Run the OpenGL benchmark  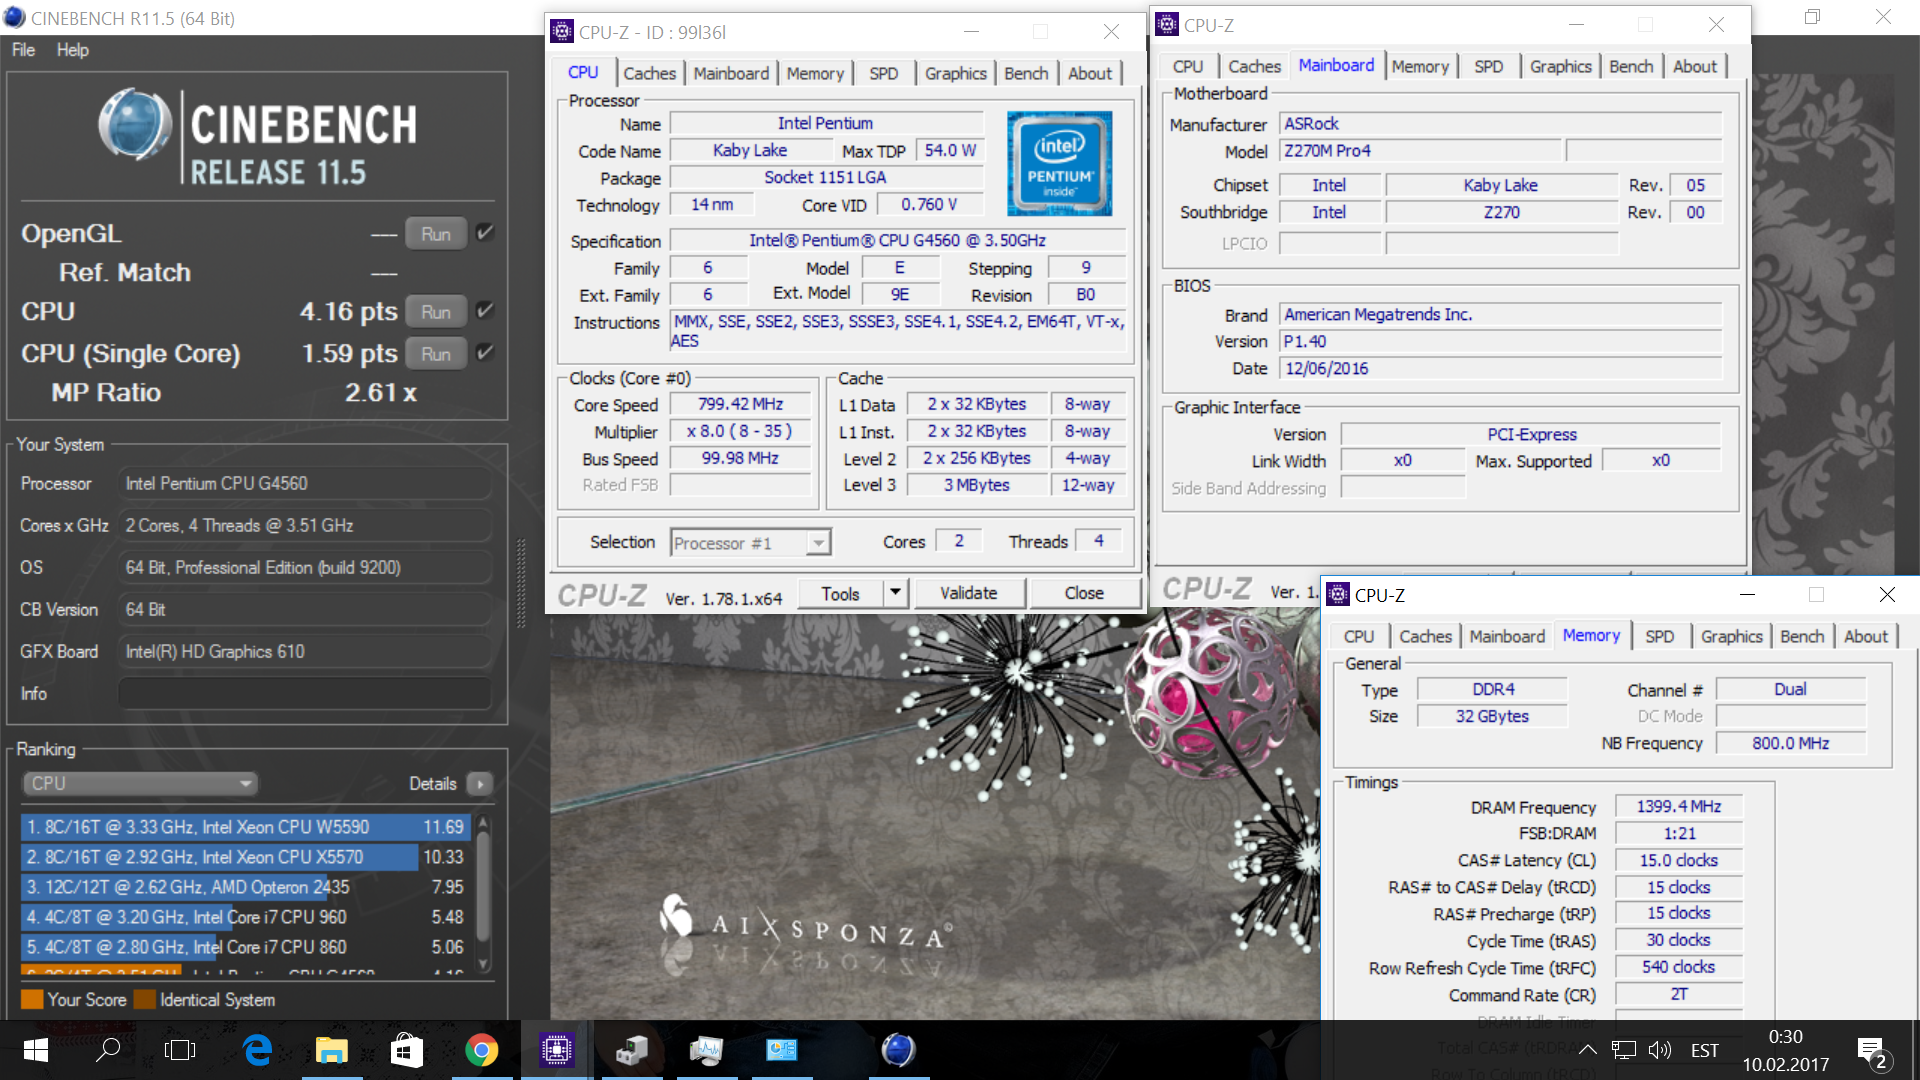point(436,233)
